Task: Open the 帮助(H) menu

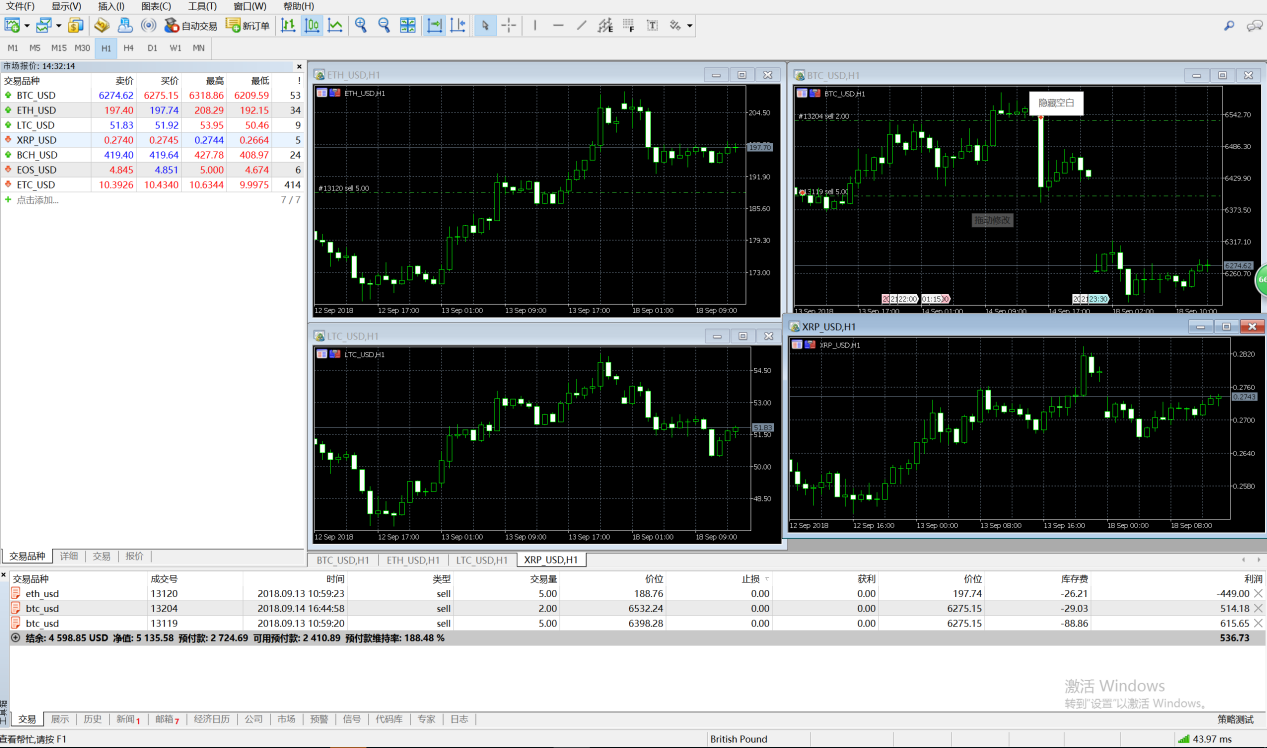Action: point(299,6)
